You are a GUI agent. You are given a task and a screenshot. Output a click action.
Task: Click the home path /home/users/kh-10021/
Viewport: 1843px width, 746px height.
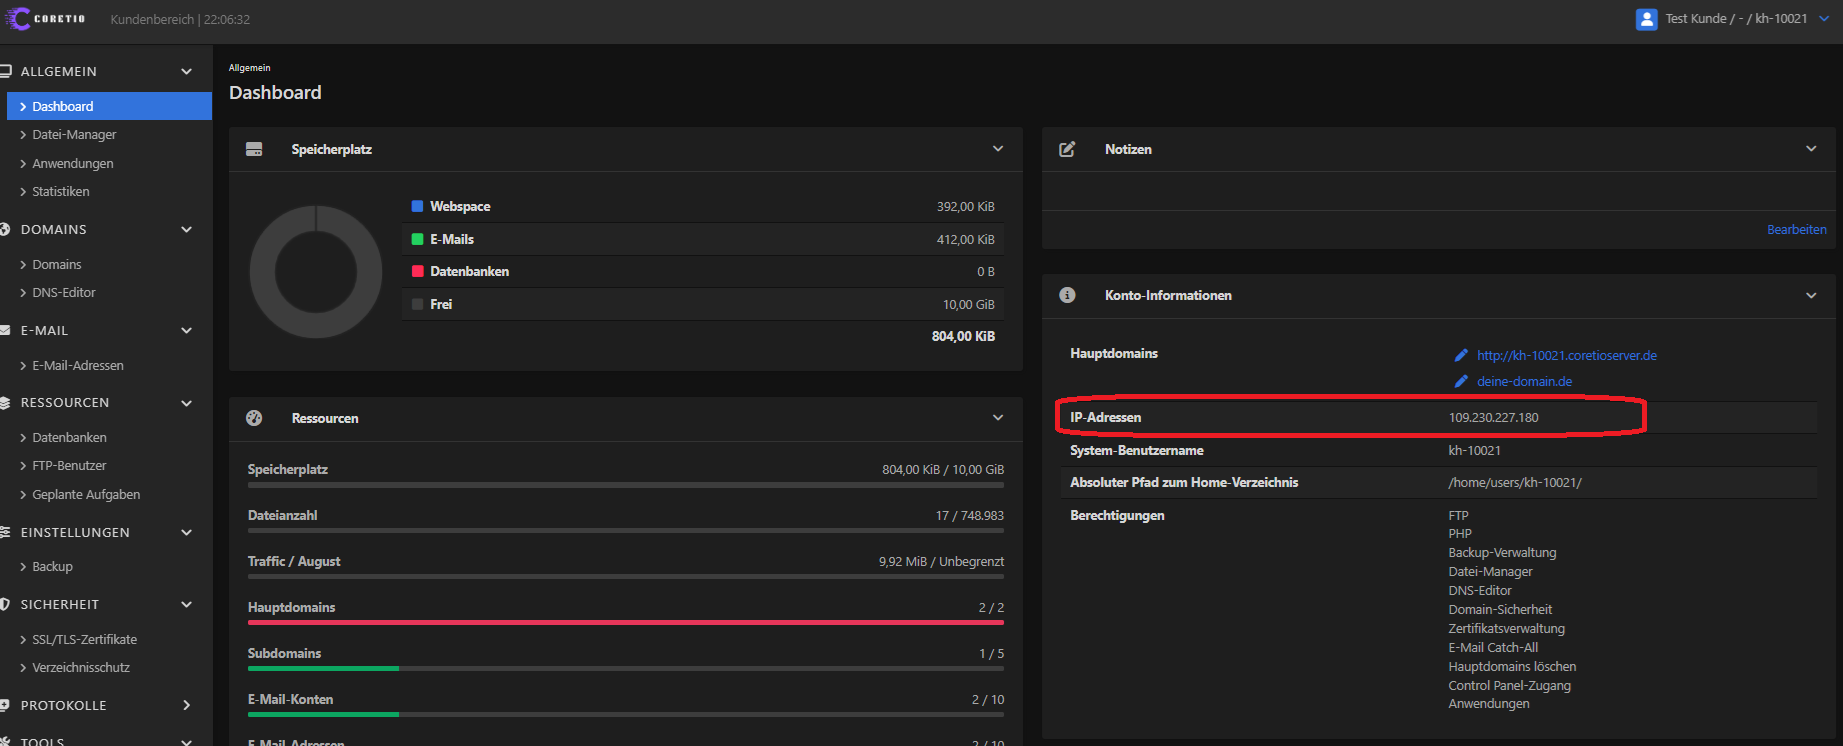1514,482
